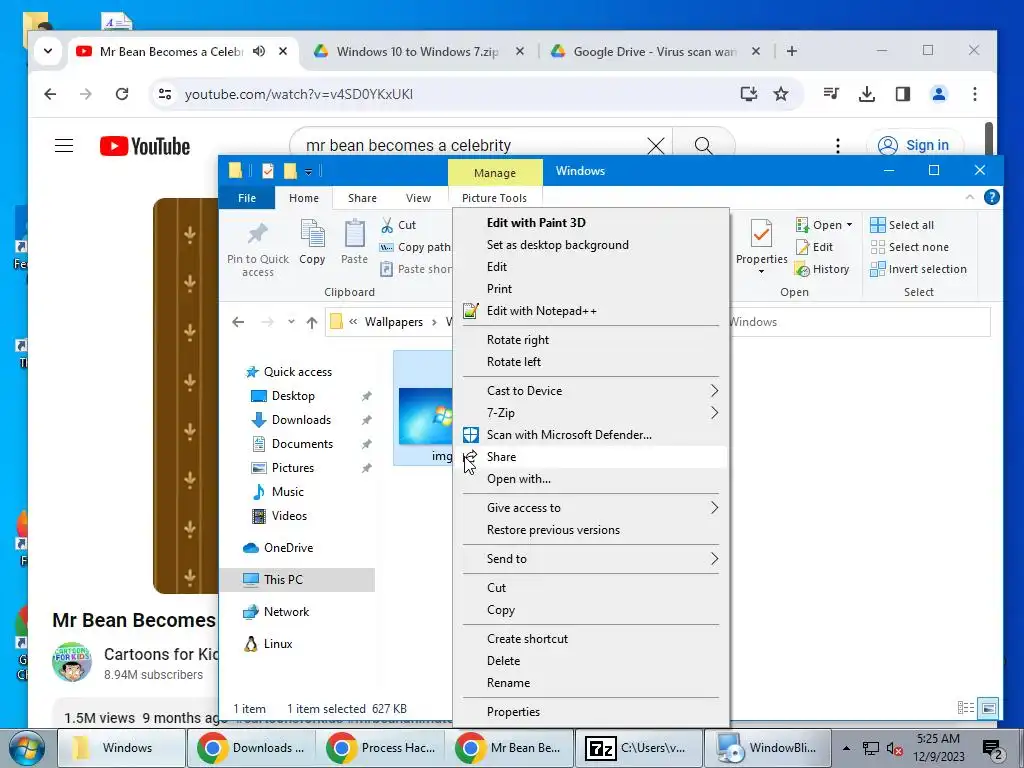Open 7z taskbar window button
This screenshot has height=768, width=1024.
(x=639, y=748)
